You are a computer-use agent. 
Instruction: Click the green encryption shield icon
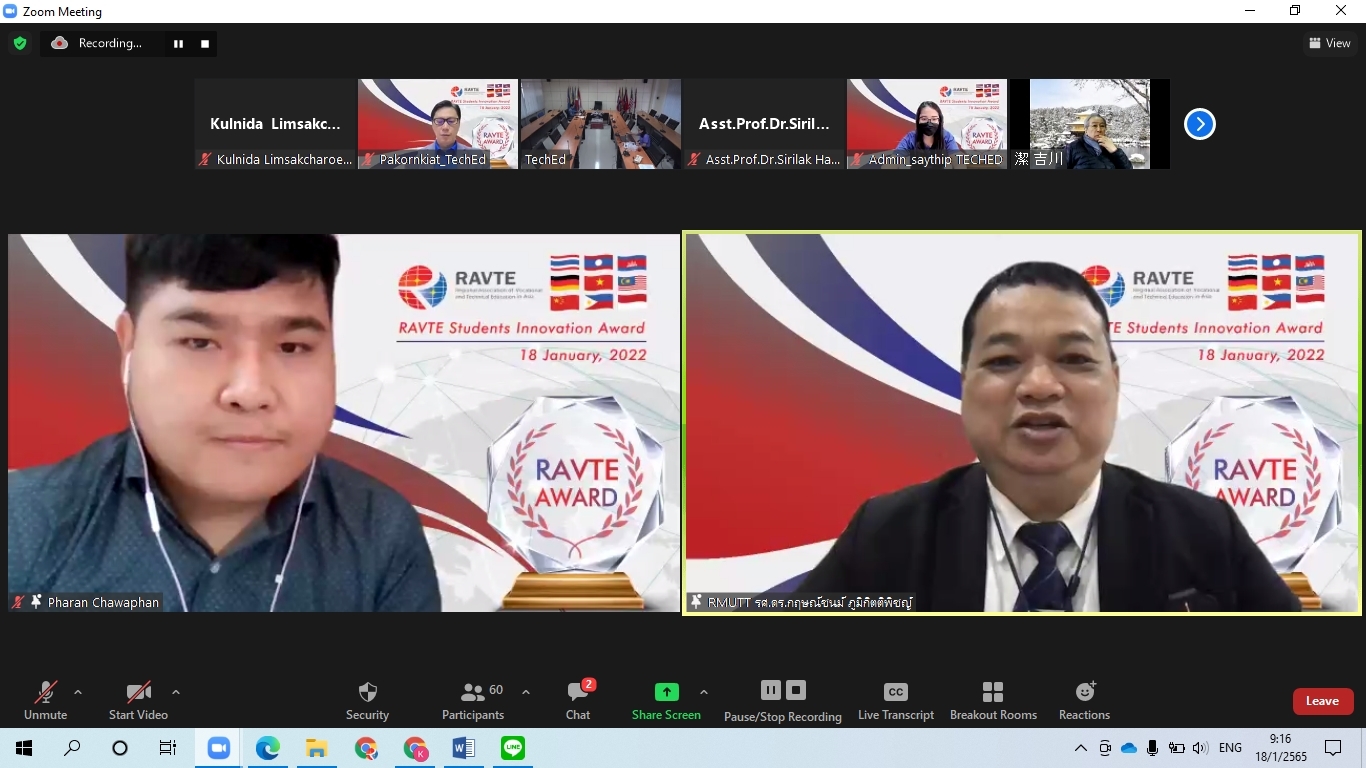point(19,43)
